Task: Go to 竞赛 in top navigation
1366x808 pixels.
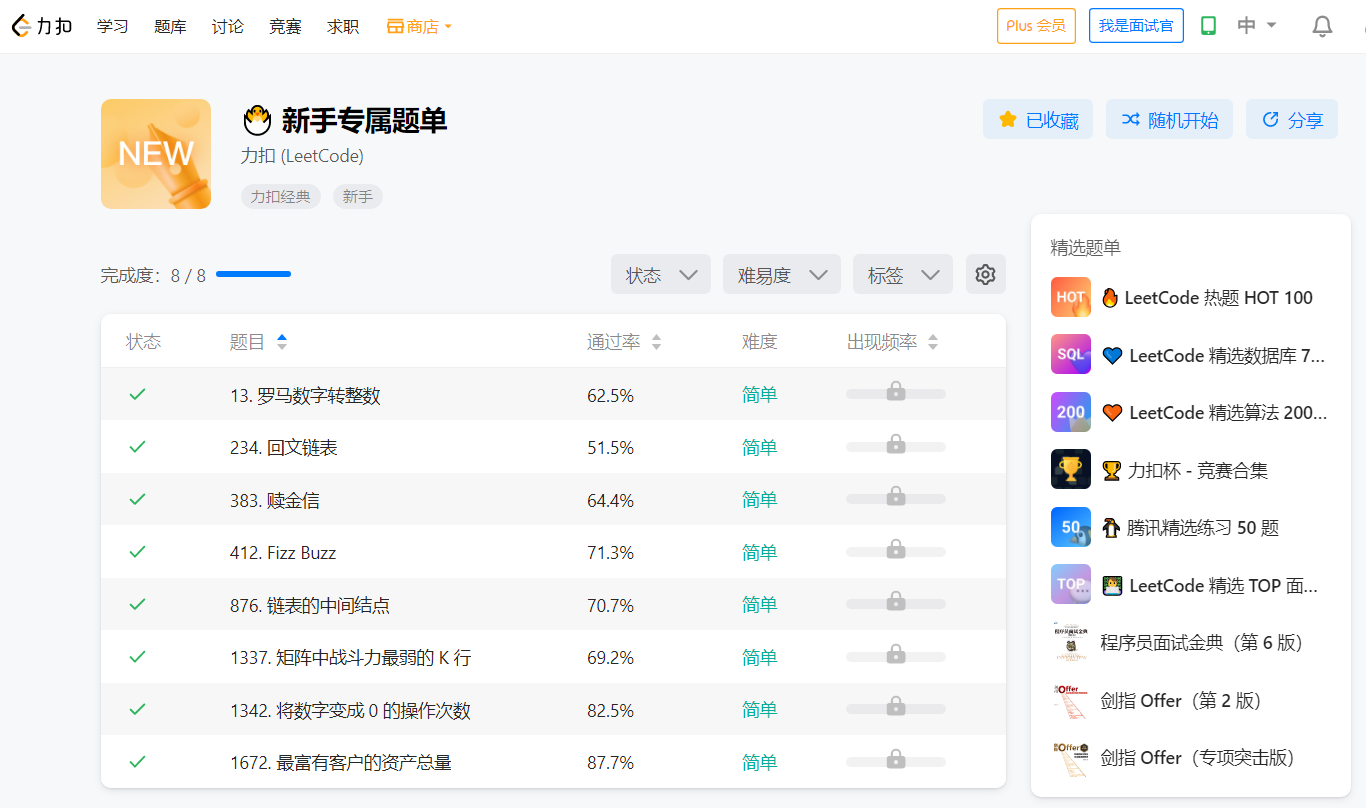Action: click(285, 27)
